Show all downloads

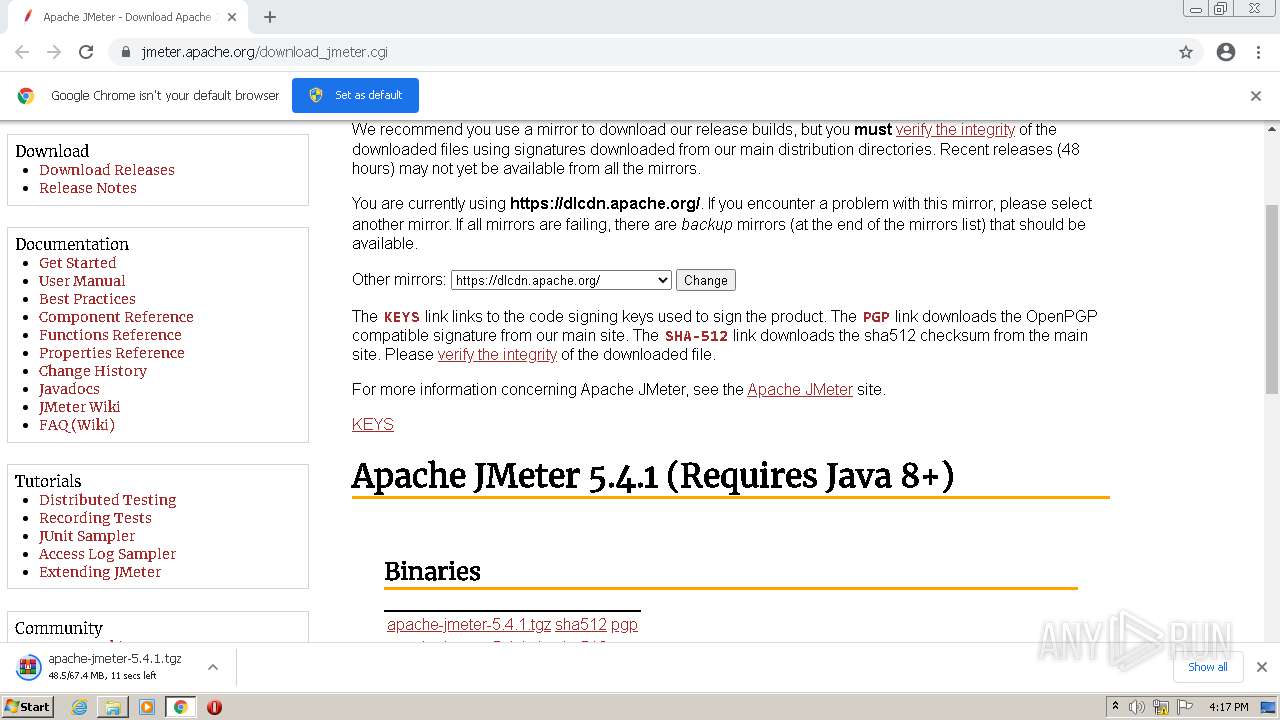pyautogui.click(x=1208, y=667)
